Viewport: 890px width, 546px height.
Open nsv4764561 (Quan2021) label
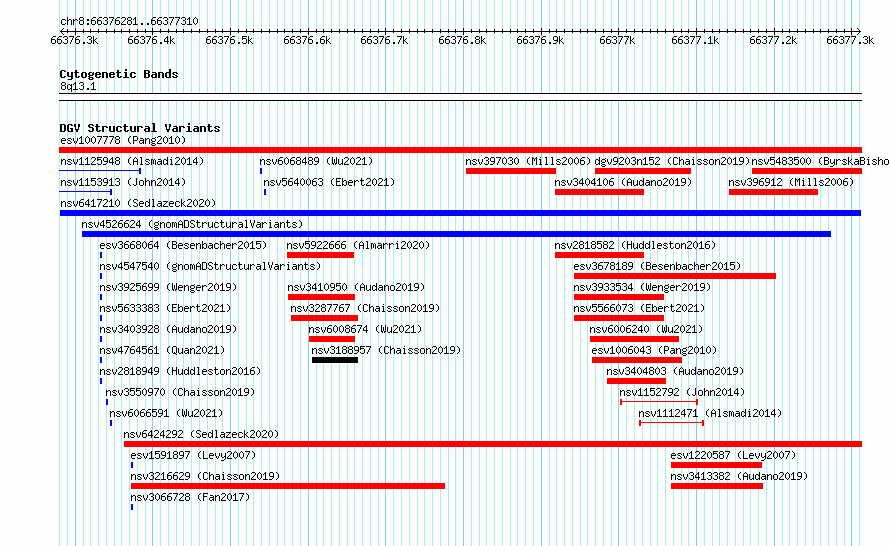[162, 350]
